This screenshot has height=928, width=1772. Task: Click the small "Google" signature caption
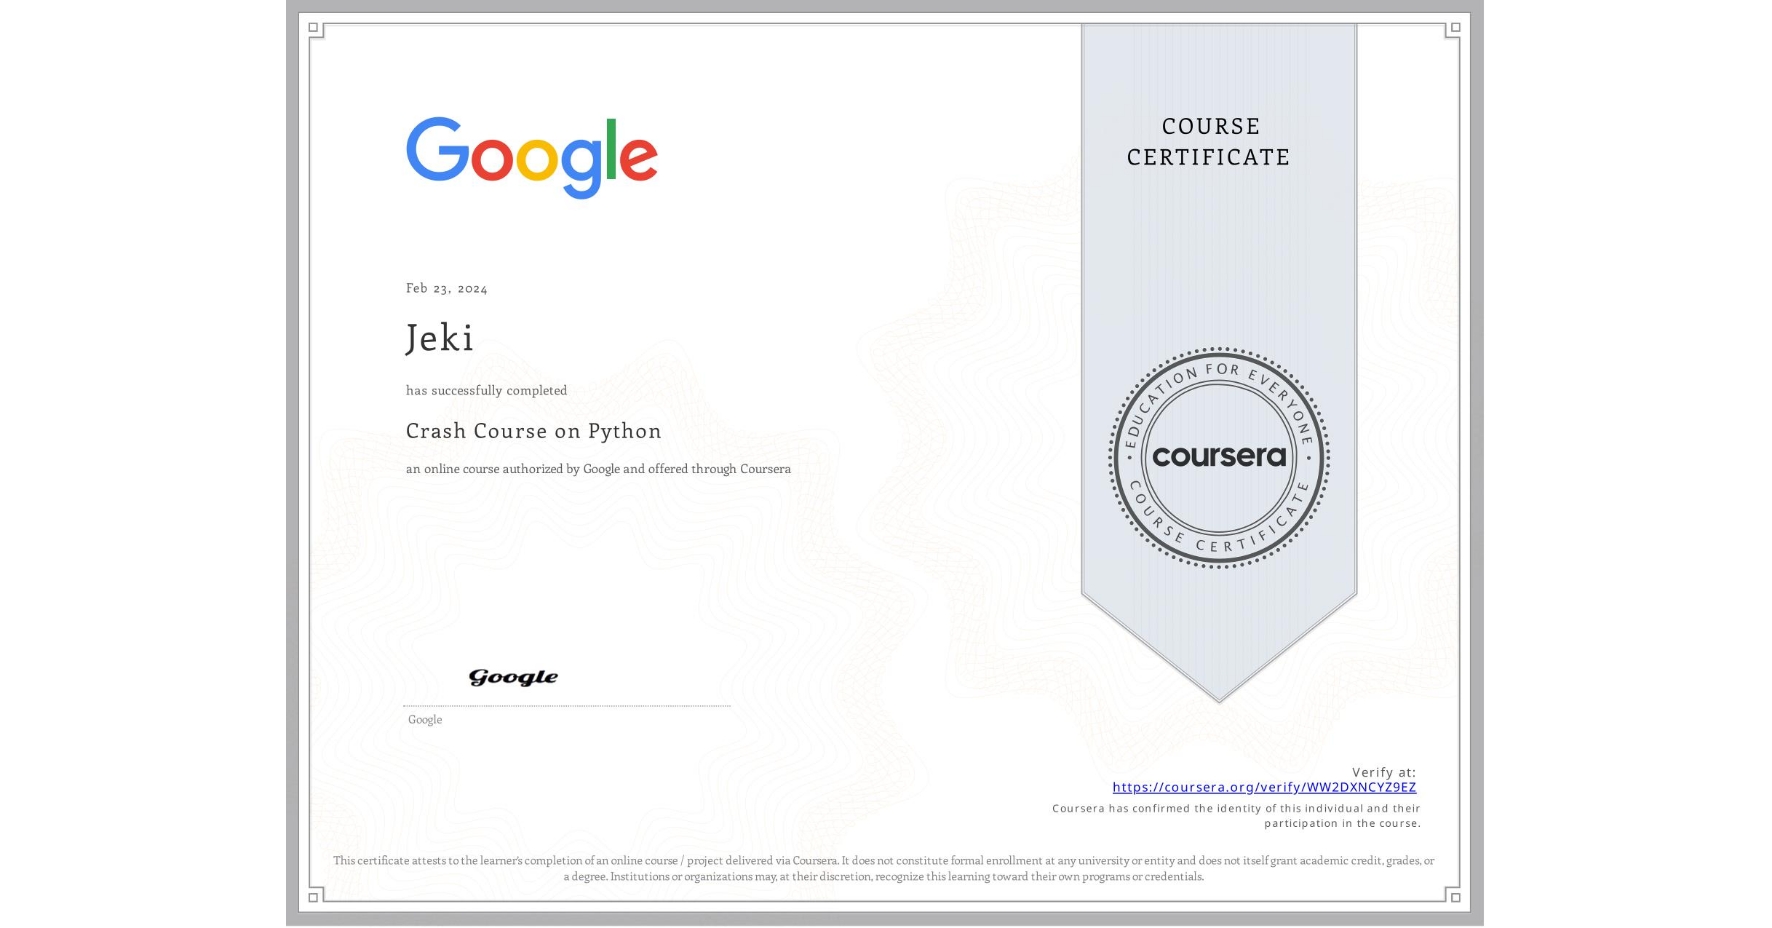[x=425, y=719]
